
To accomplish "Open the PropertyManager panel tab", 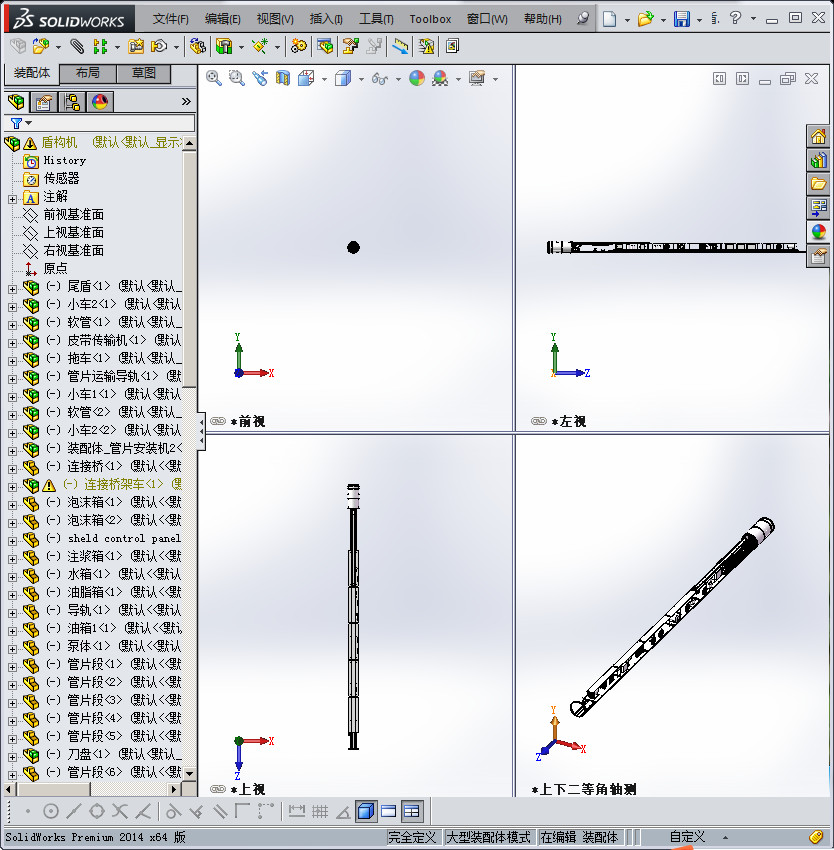I will 43,102.
